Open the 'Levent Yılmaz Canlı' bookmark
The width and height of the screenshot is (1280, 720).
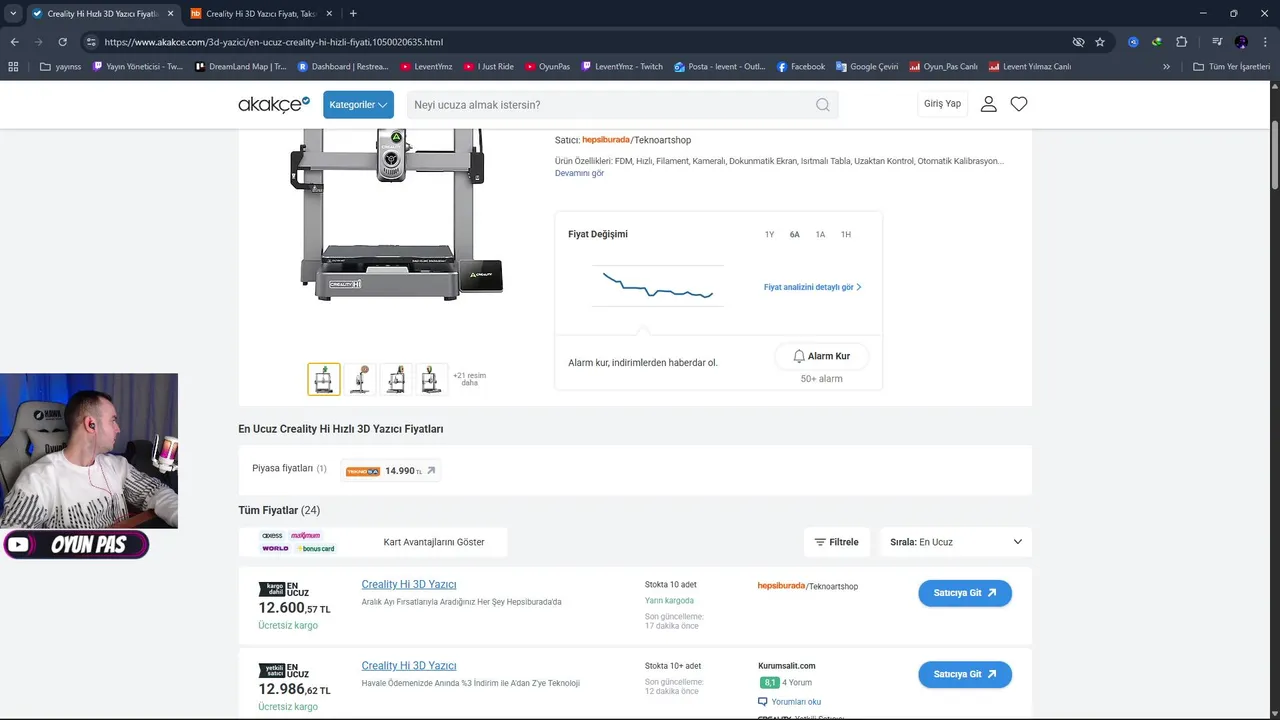coord(1030,67)
